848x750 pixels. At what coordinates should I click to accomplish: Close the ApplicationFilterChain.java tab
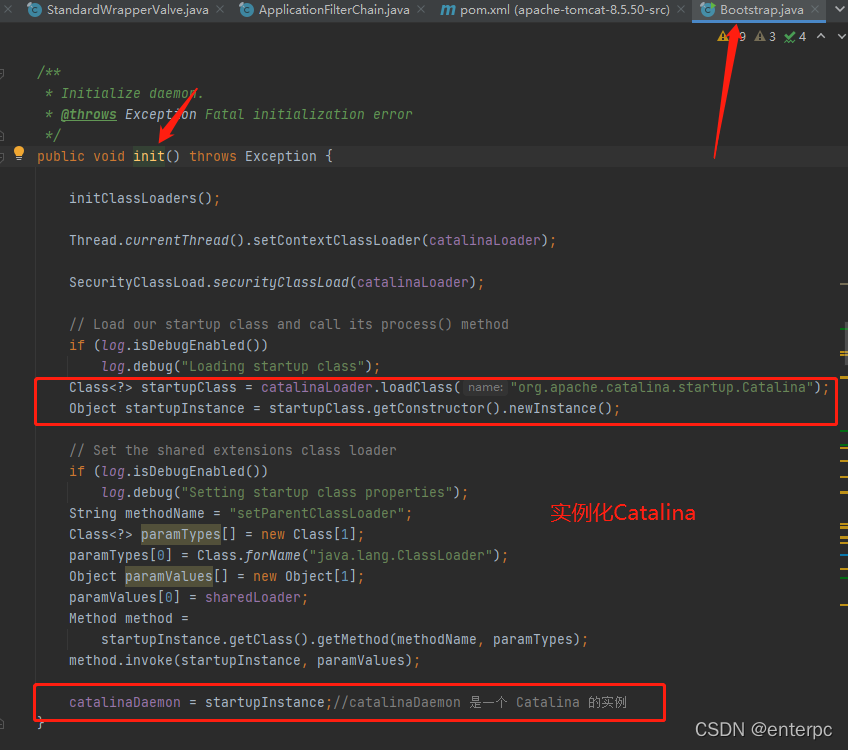421,9
